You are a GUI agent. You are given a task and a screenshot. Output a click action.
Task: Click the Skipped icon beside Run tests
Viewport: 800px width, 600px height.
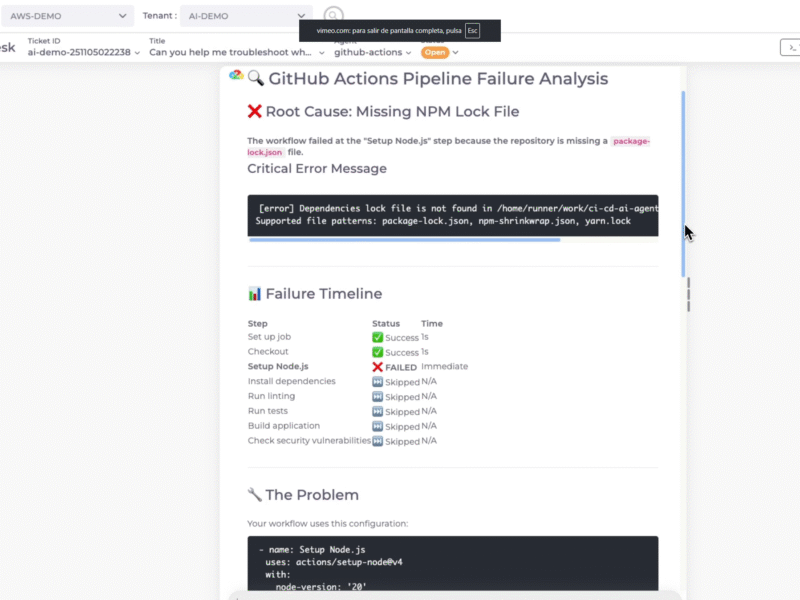tap(380, 411)
